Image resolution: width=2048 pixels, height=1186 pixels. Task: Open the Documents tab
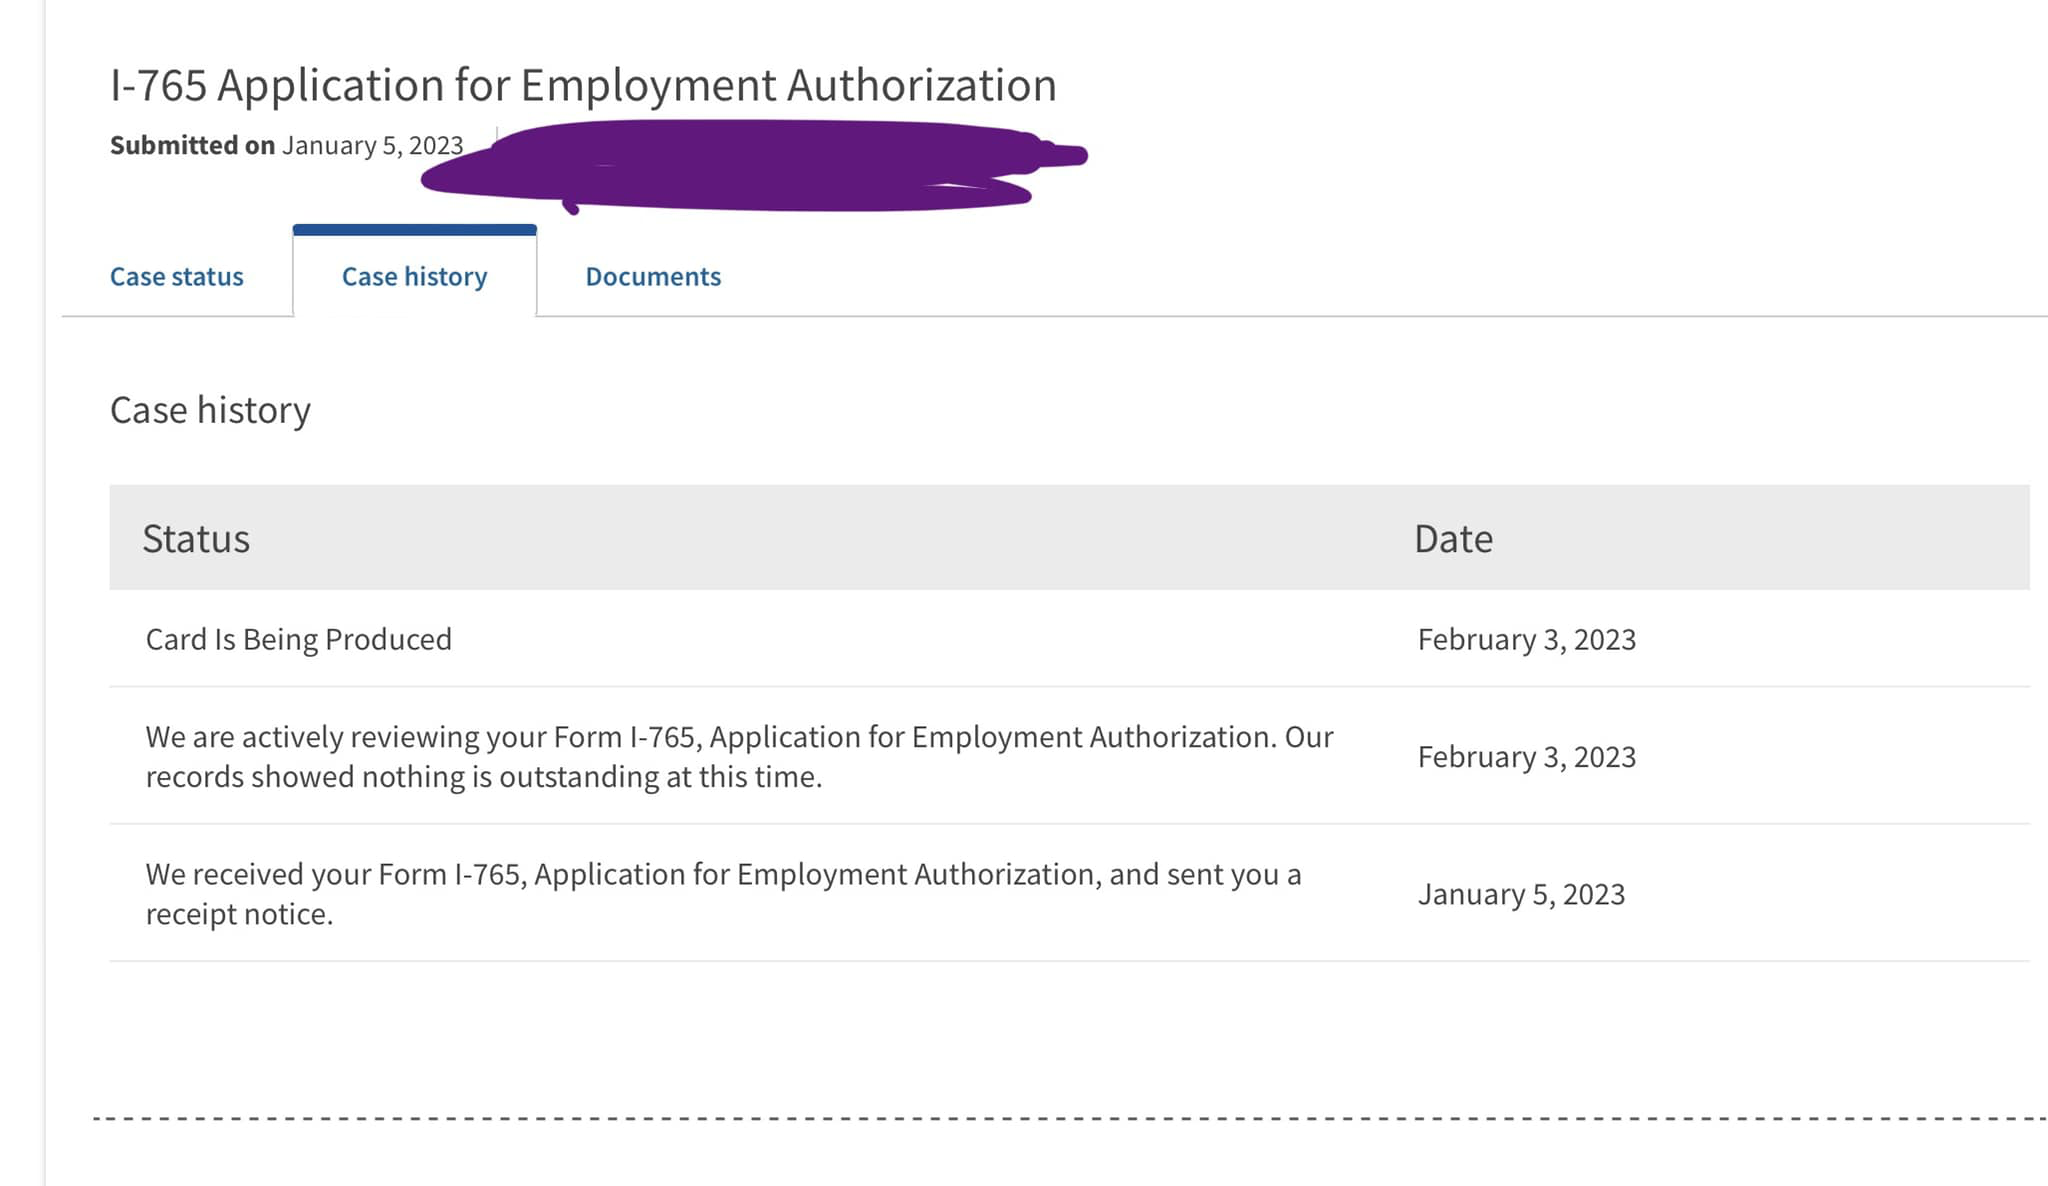tap(653, 276)
